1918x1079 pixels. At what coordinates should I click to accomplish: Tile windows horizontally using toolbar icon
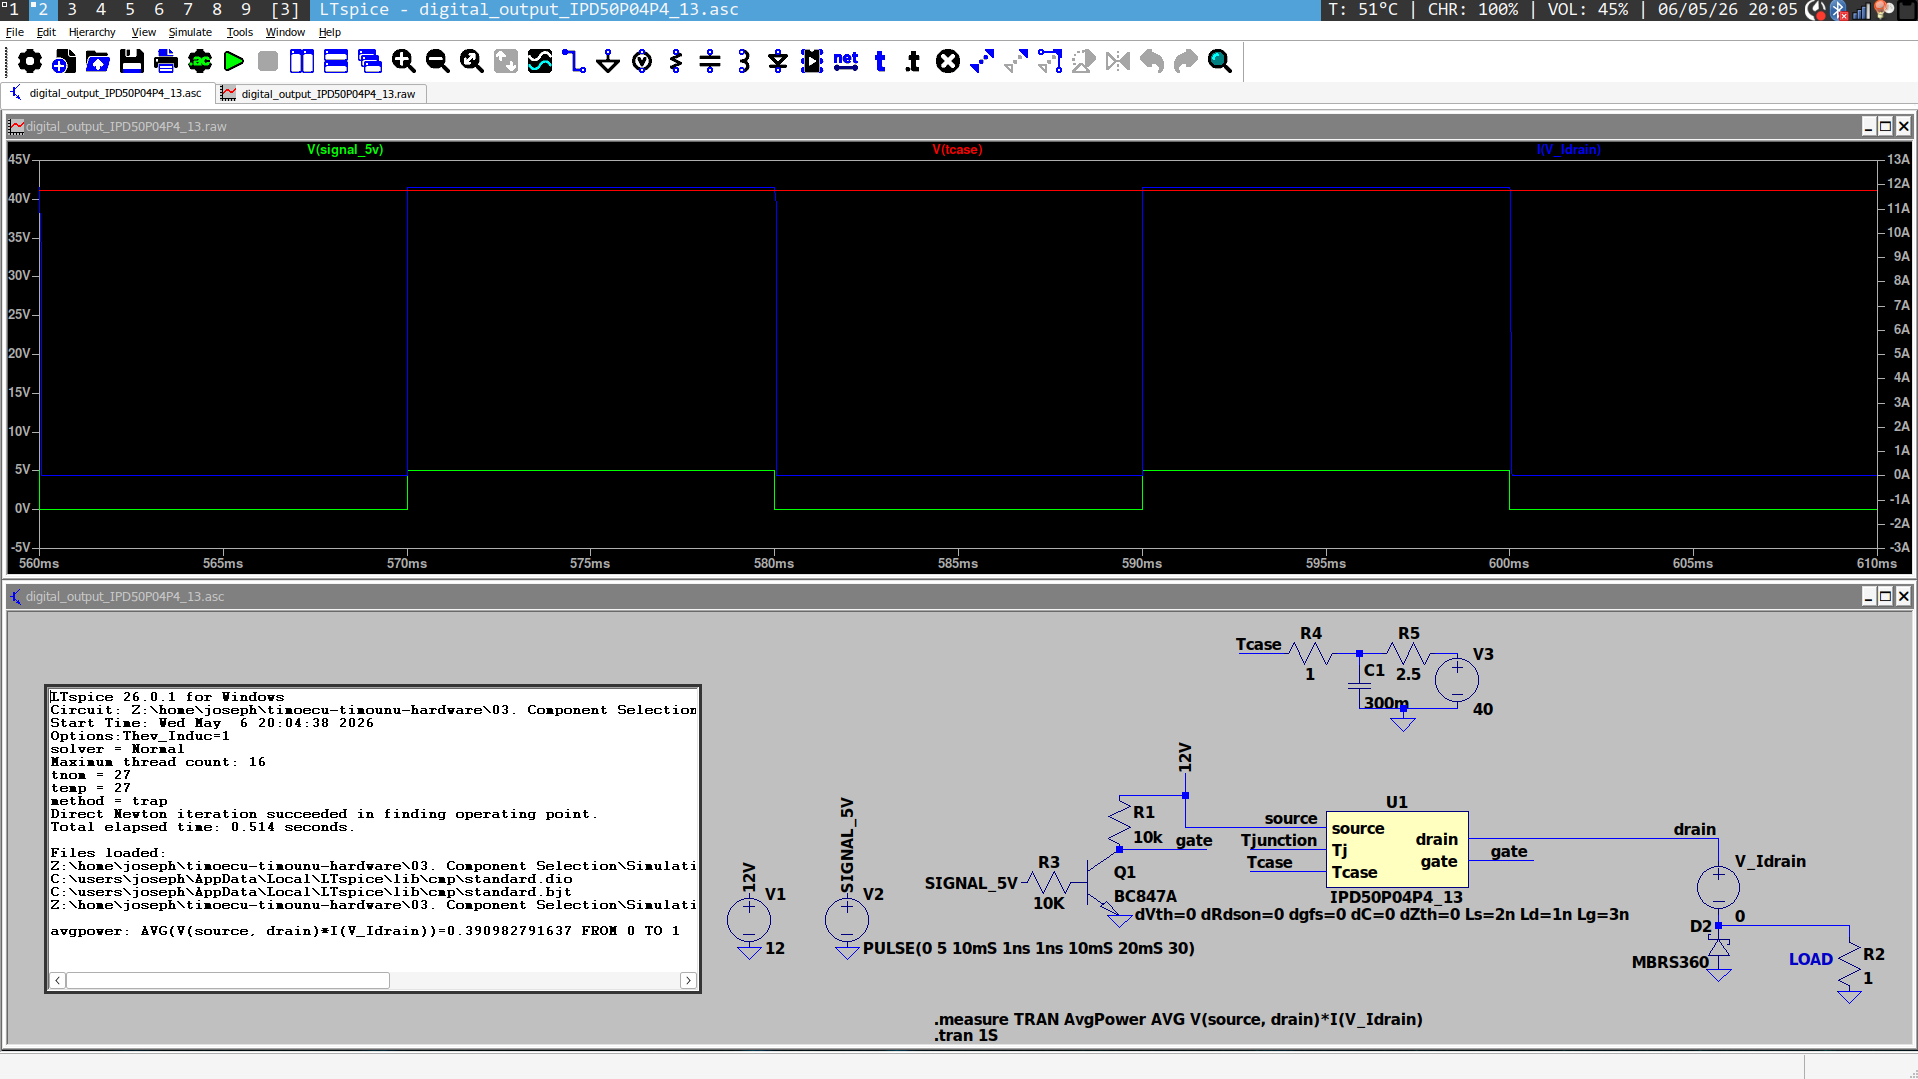tap(336, 62)
